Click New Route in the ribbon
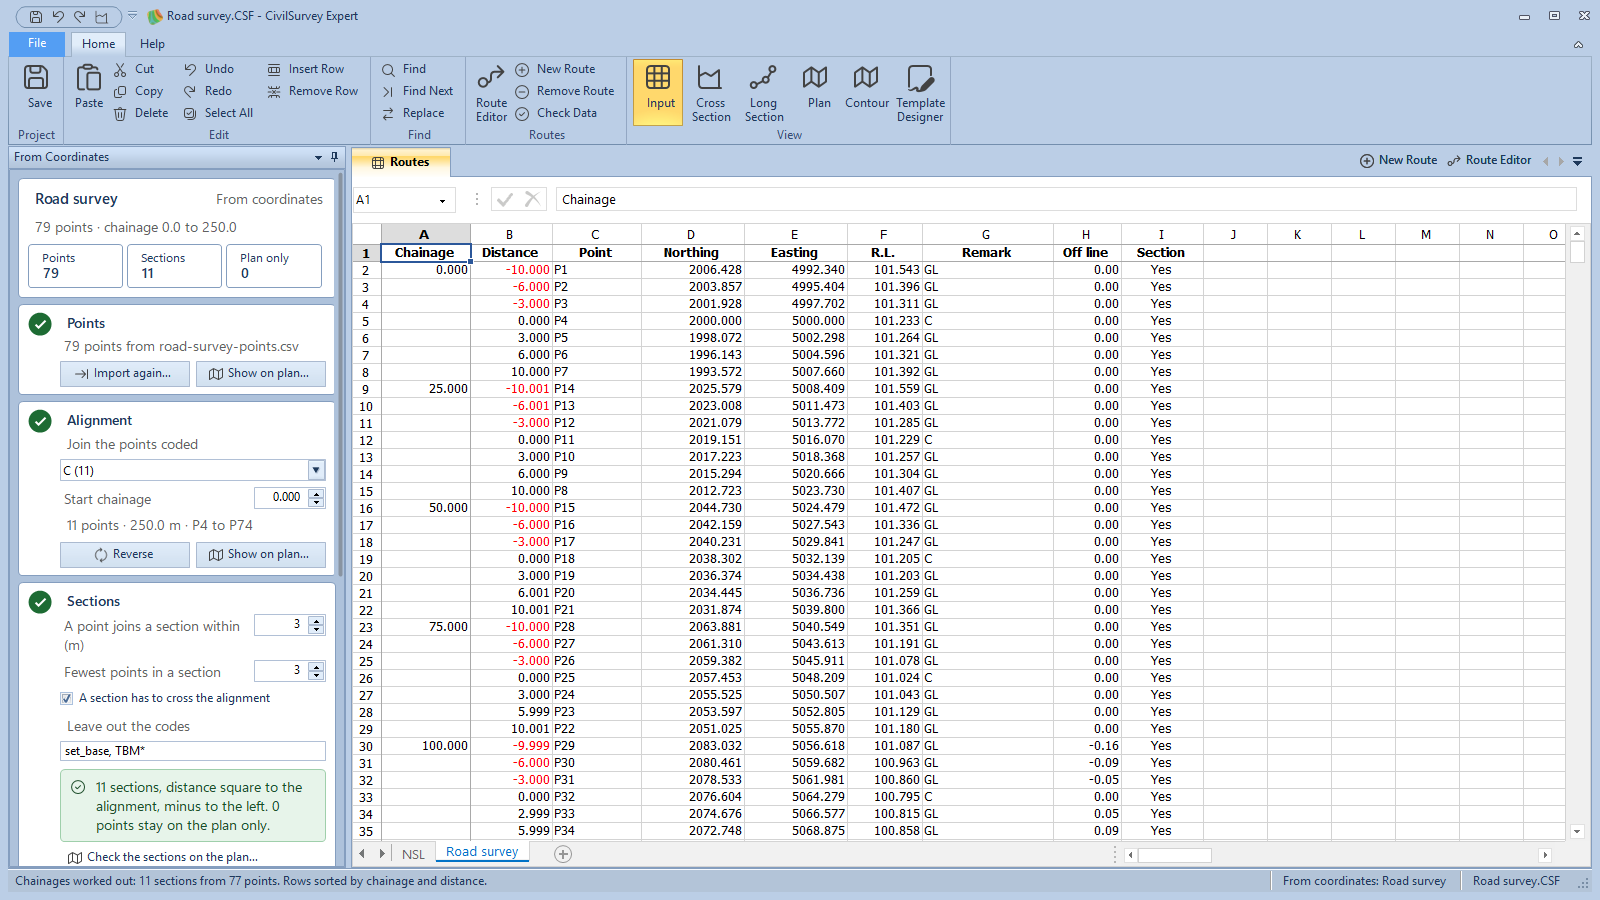This screenshot has width=1600, height=900. click(555, 69)
